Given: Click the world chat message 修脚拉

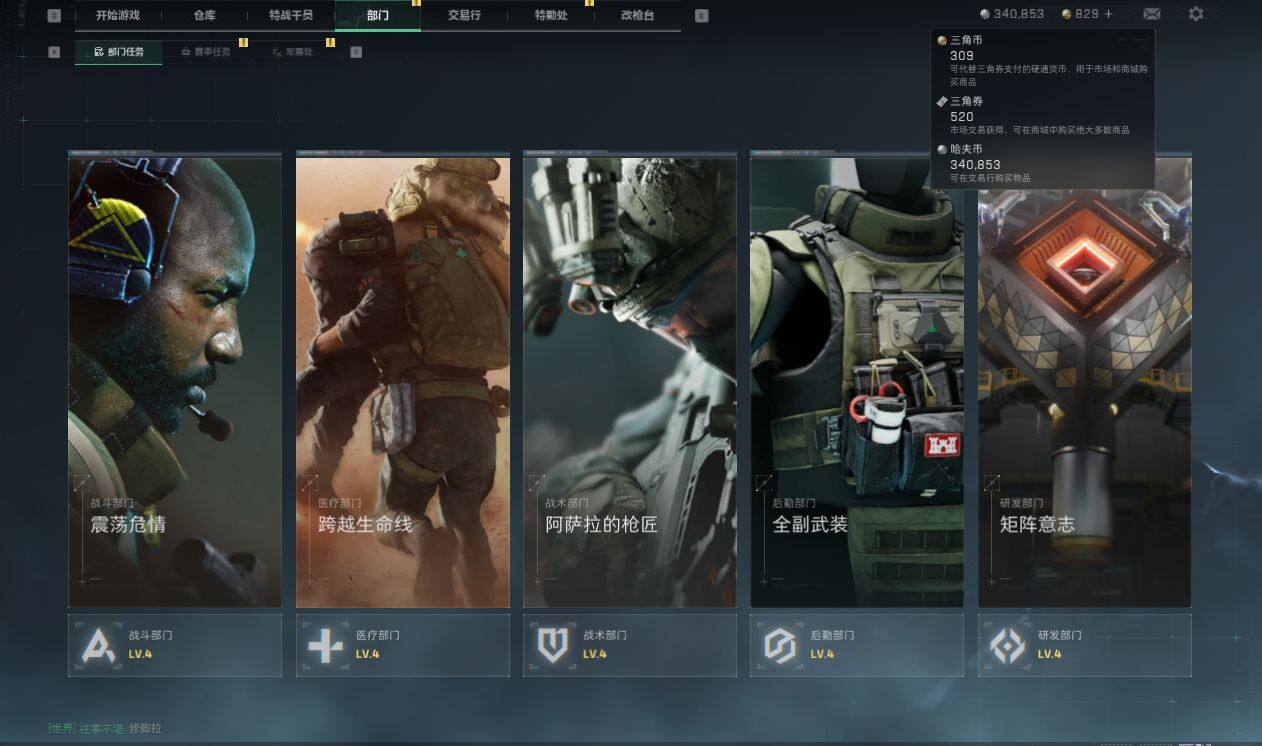Looking at the screenshot, I should tap(146, 729).
